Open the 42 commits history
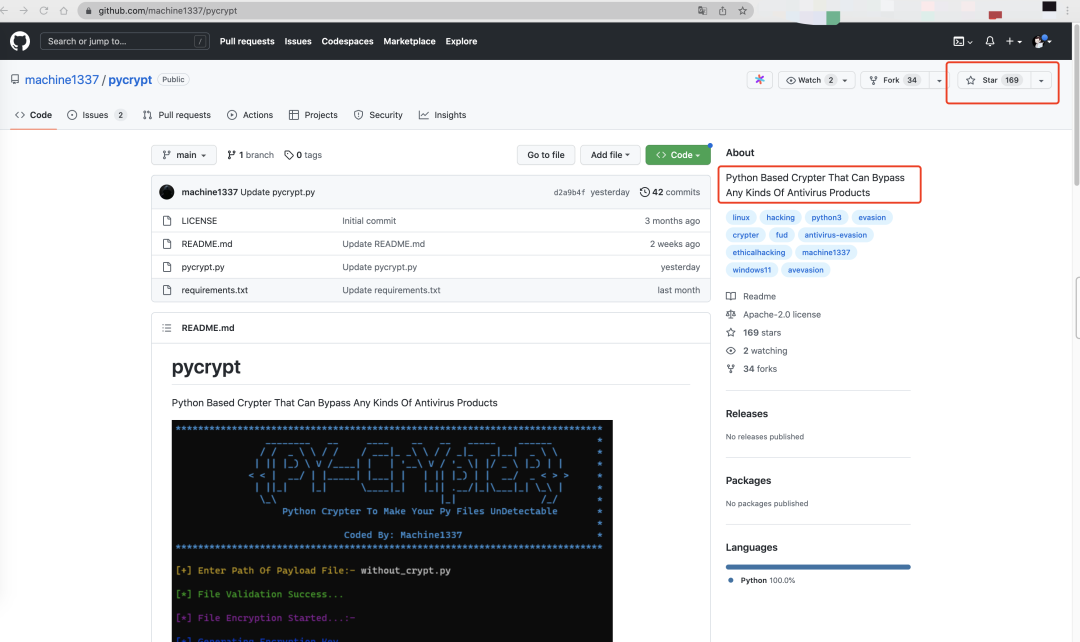Image resolution: width=1080 pixels, height=642 pixels. coord(669,192)
